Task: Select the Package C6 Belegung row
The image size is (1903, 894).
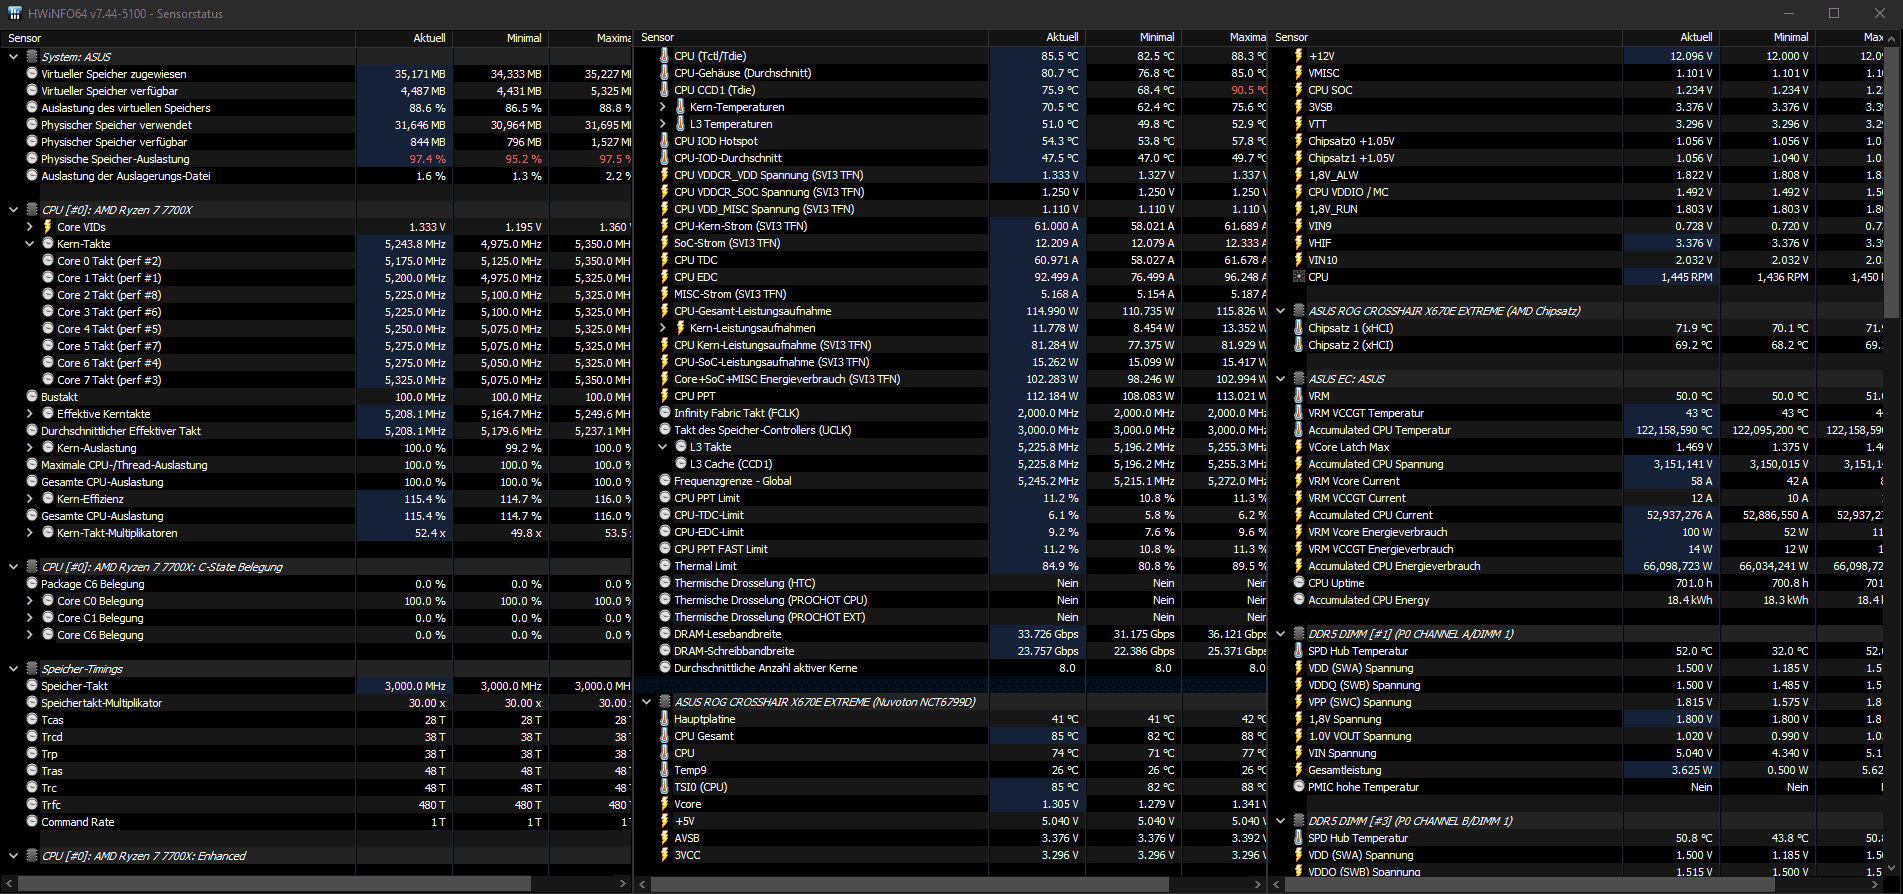Action: point(316,584)
